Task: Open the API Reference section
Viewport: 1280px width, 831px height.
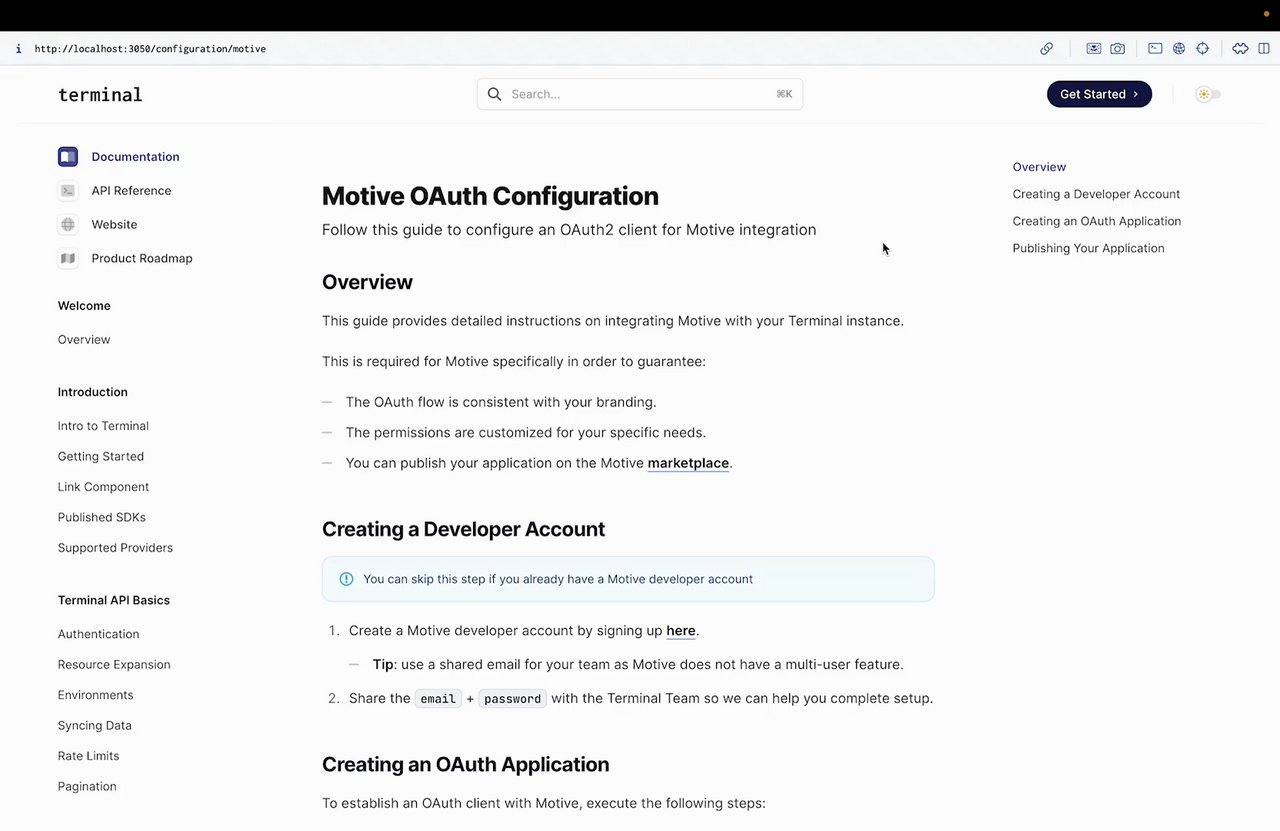Action: tap(131, 191)
